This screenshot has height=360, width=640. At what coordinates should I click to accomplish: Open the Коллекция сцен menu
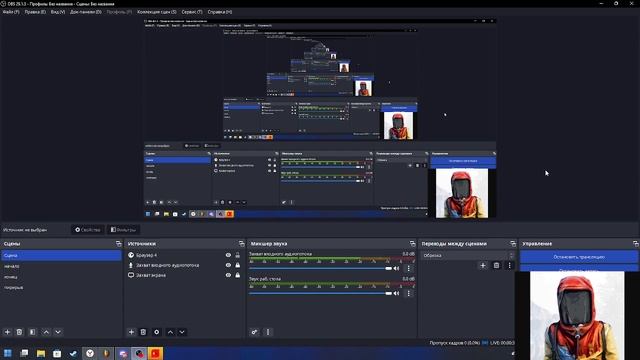(x=157, y=12)
